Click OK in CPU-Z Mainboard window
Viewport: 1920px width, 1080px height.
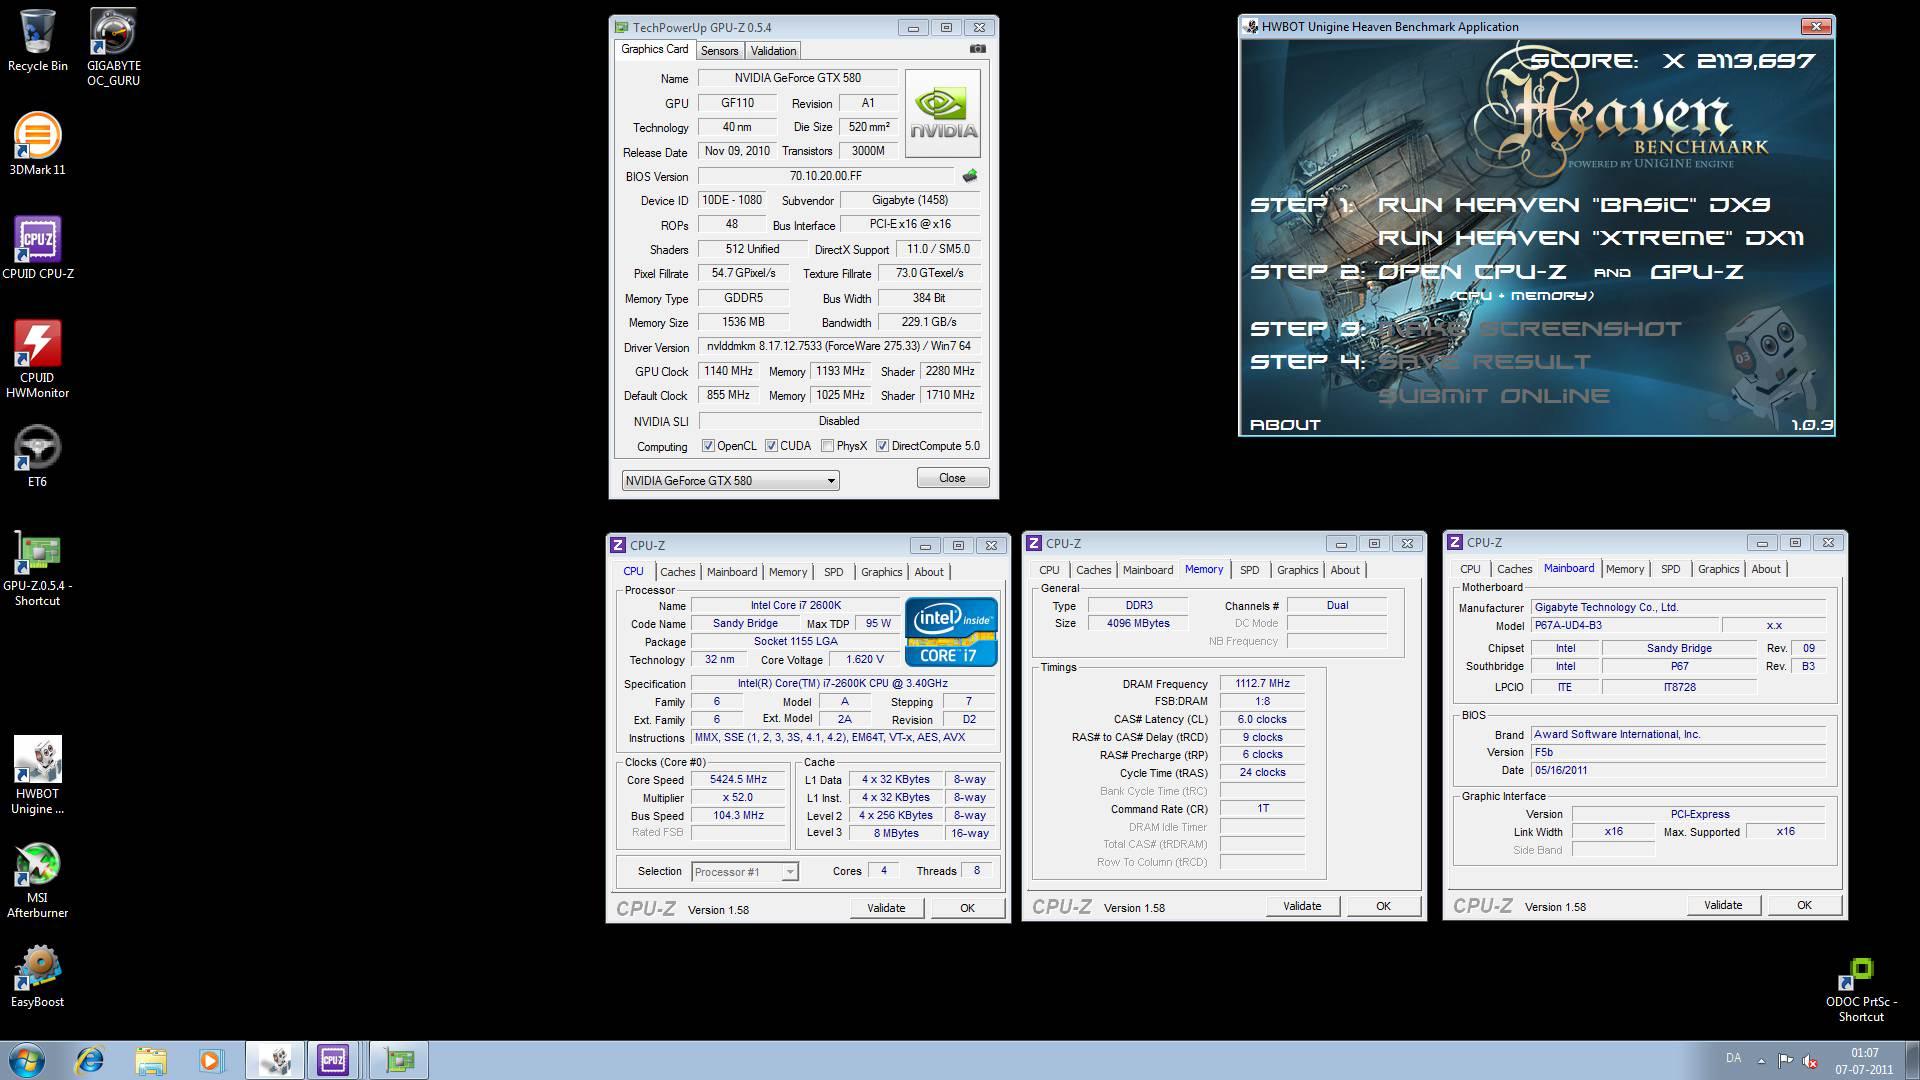tap(1804, 905)
